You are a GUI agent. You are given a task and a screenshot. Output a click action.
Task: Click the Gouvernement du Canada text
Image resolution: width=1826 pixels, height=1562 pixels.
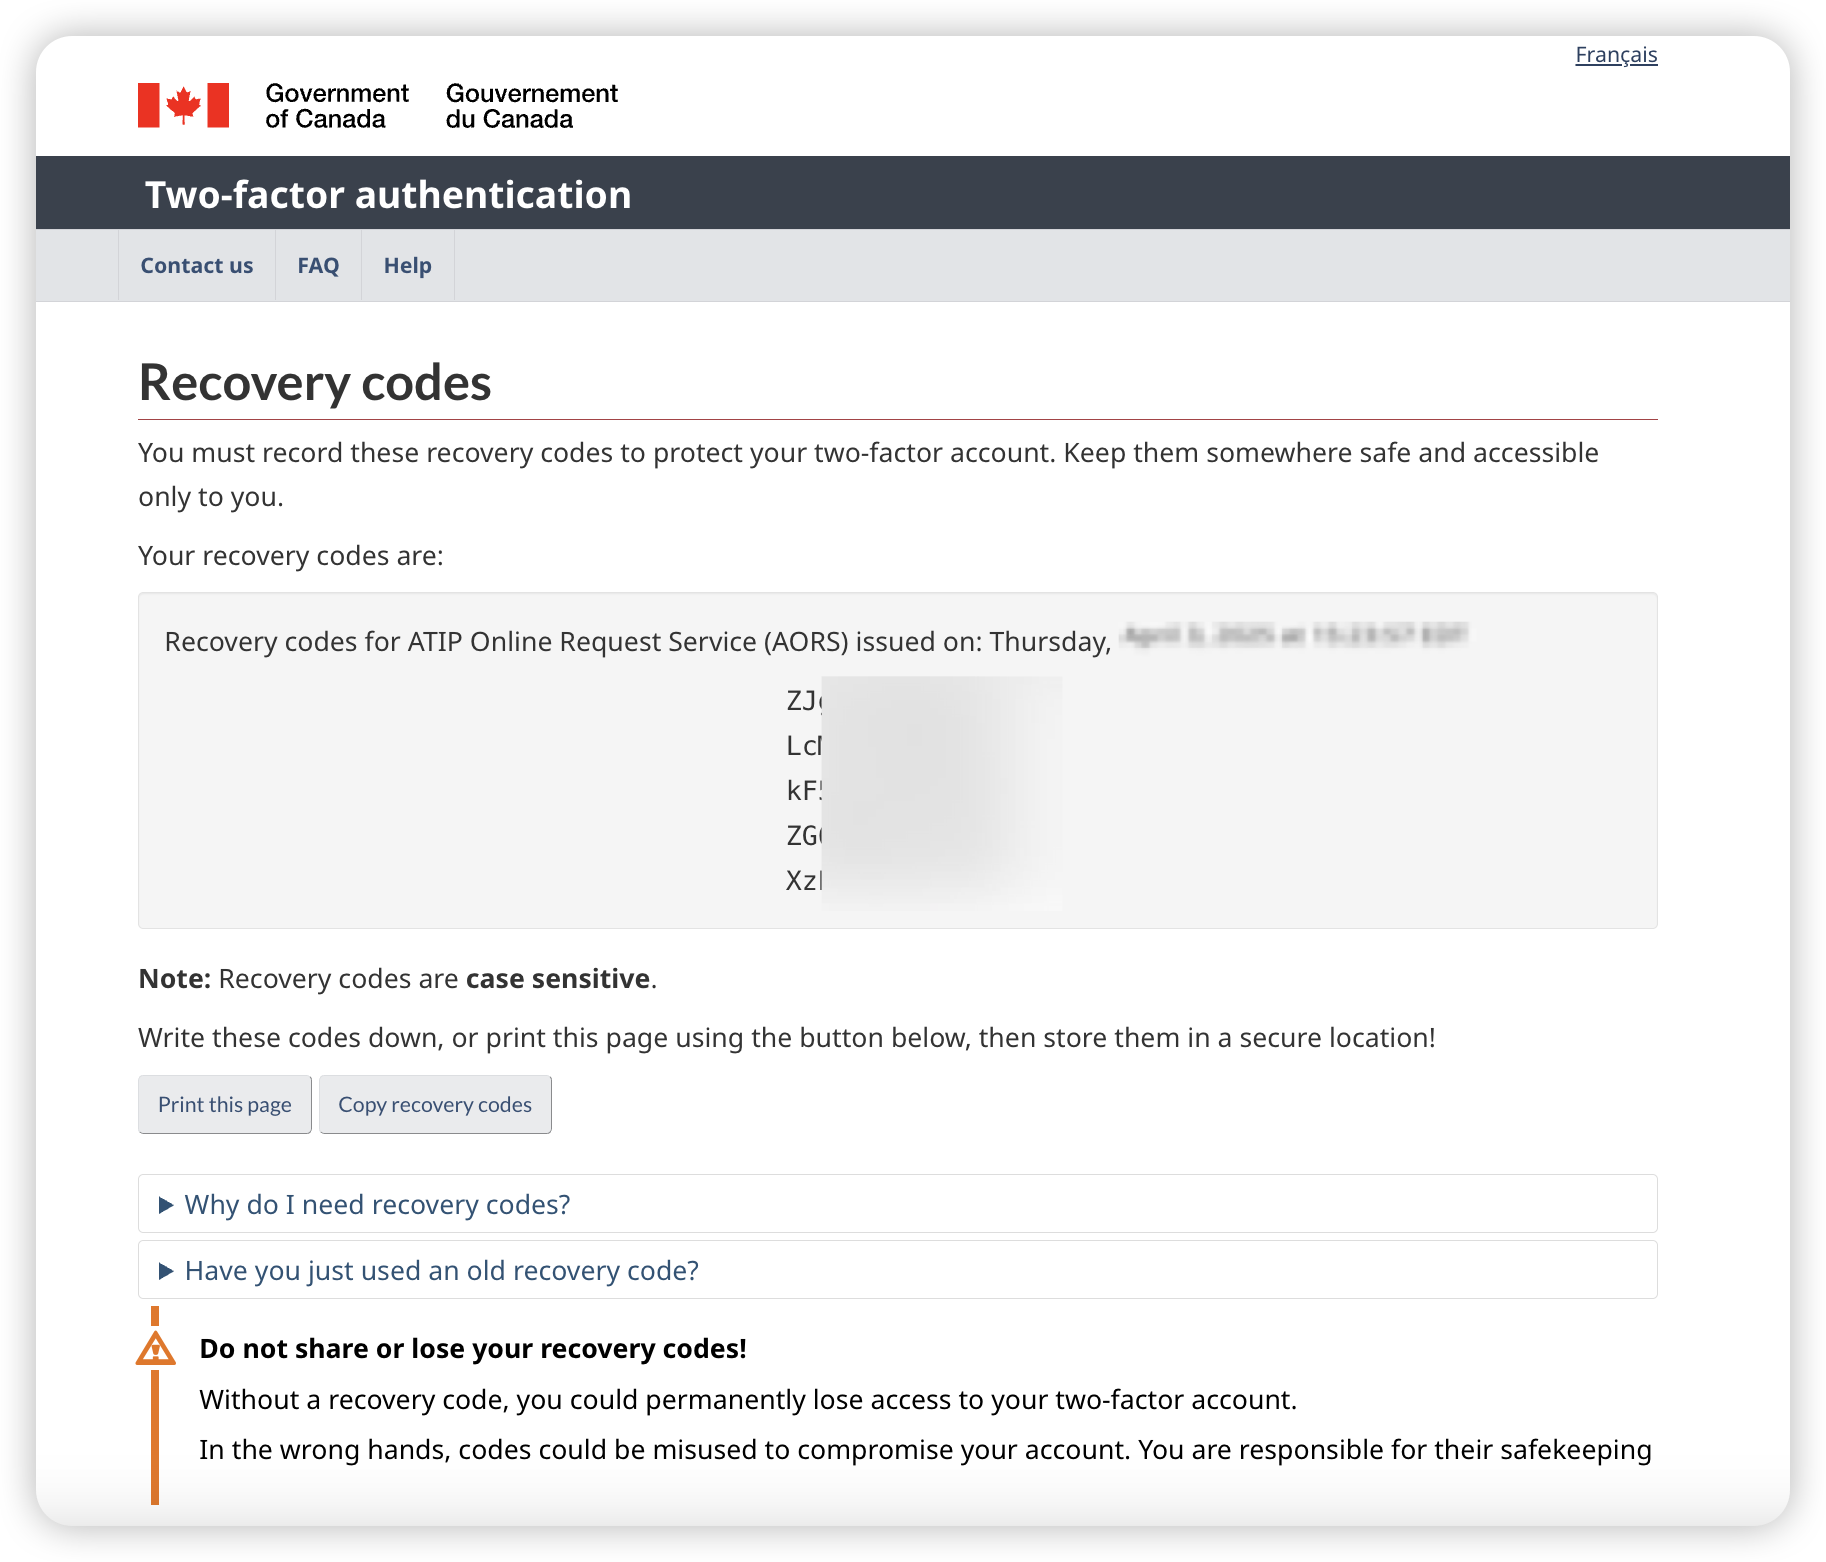[532, 106]
